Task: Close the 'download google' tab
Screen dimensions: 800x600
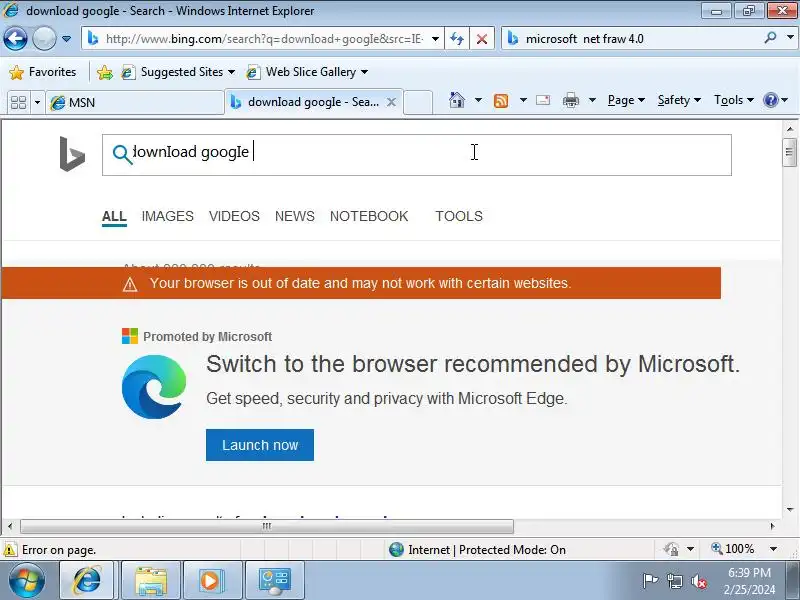Action: [x=391, y=102]
